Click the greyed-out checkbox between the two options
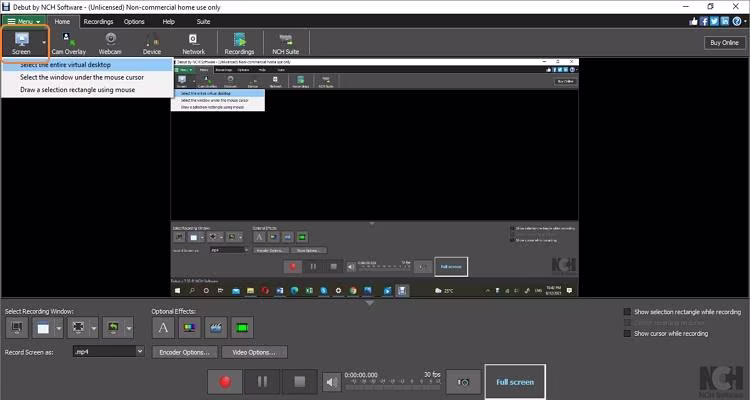This screenshot has height=400, width=750. [627, 323]
